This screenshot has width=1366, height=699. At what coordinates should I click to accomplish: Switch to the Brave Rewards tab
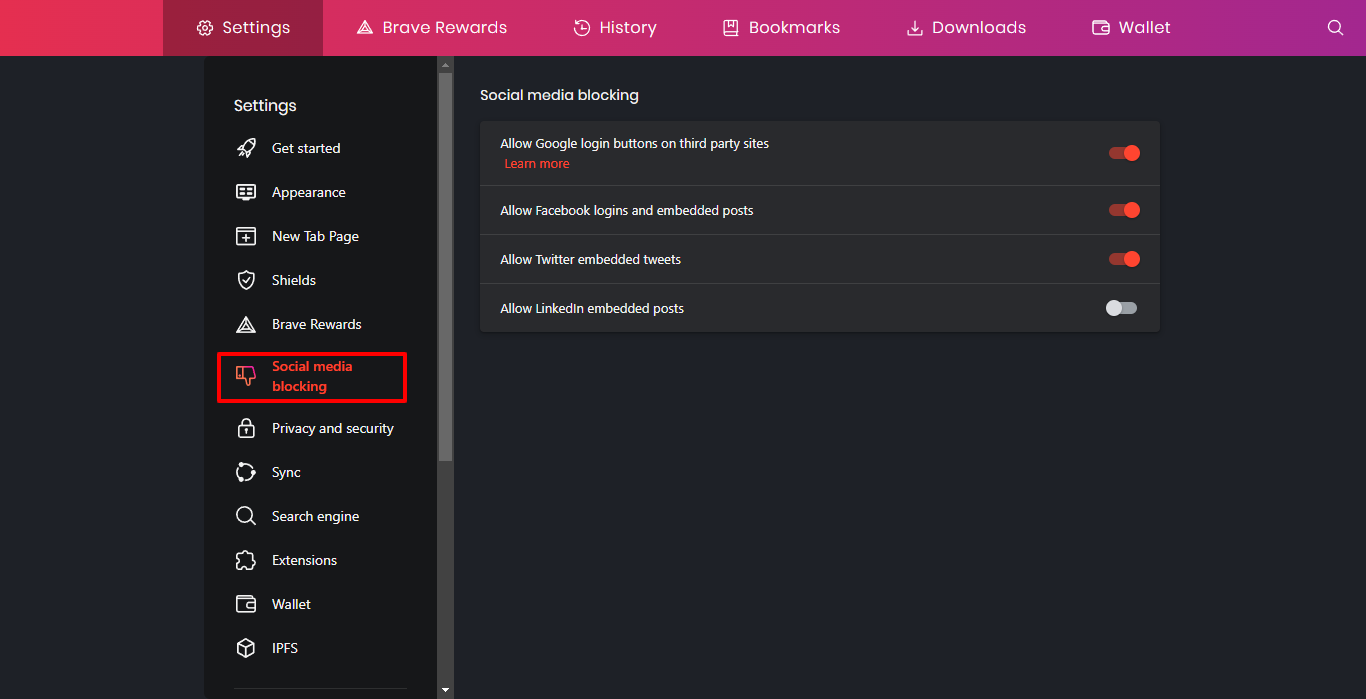point(431,27)
